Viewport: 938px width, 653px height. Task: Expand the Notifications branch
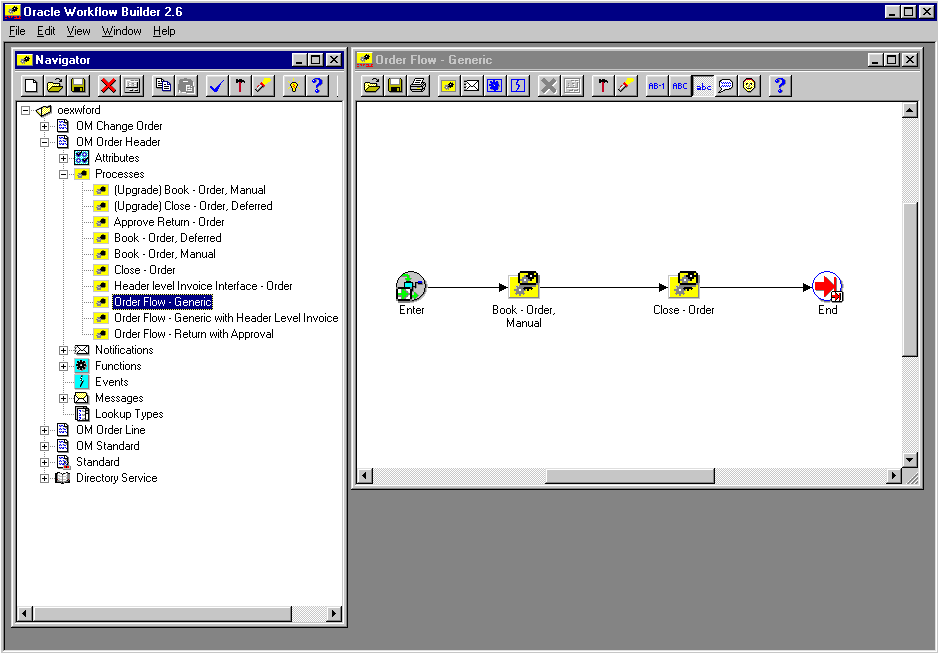coord(63,350)
